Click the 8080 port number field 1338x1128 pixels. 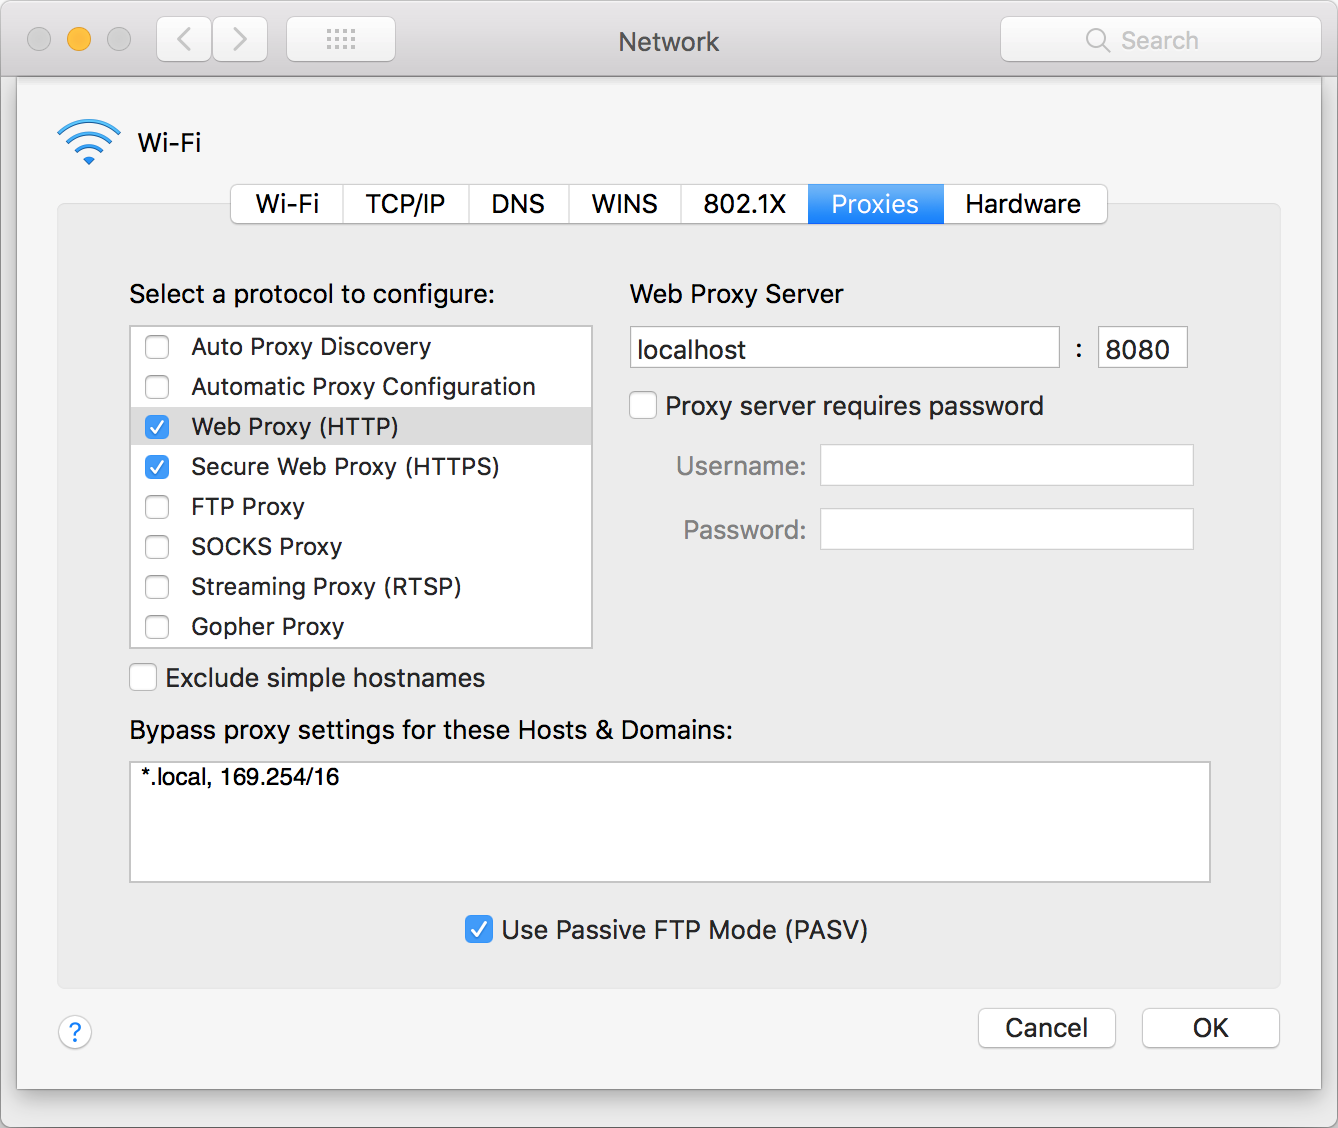point(1142,349)
